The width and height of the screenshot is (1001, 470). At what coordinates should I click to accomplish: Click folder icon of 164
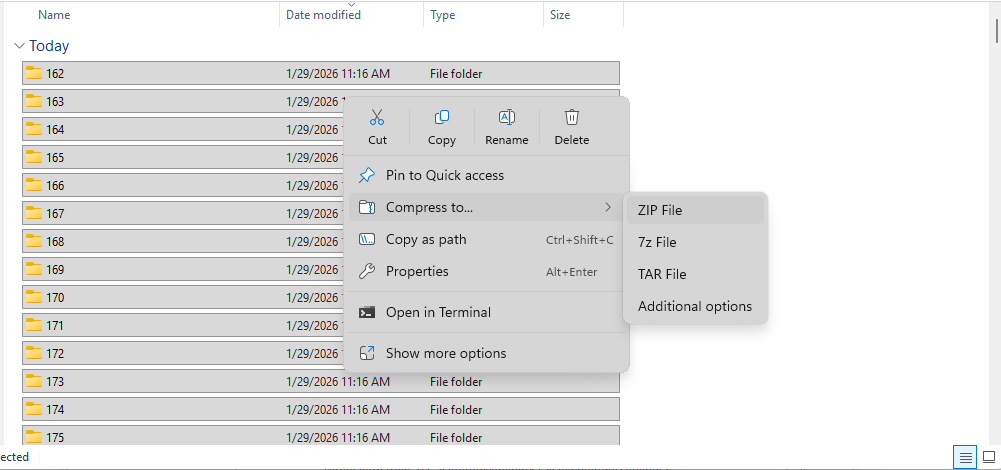pyautogui.click(x=34, y=129)
